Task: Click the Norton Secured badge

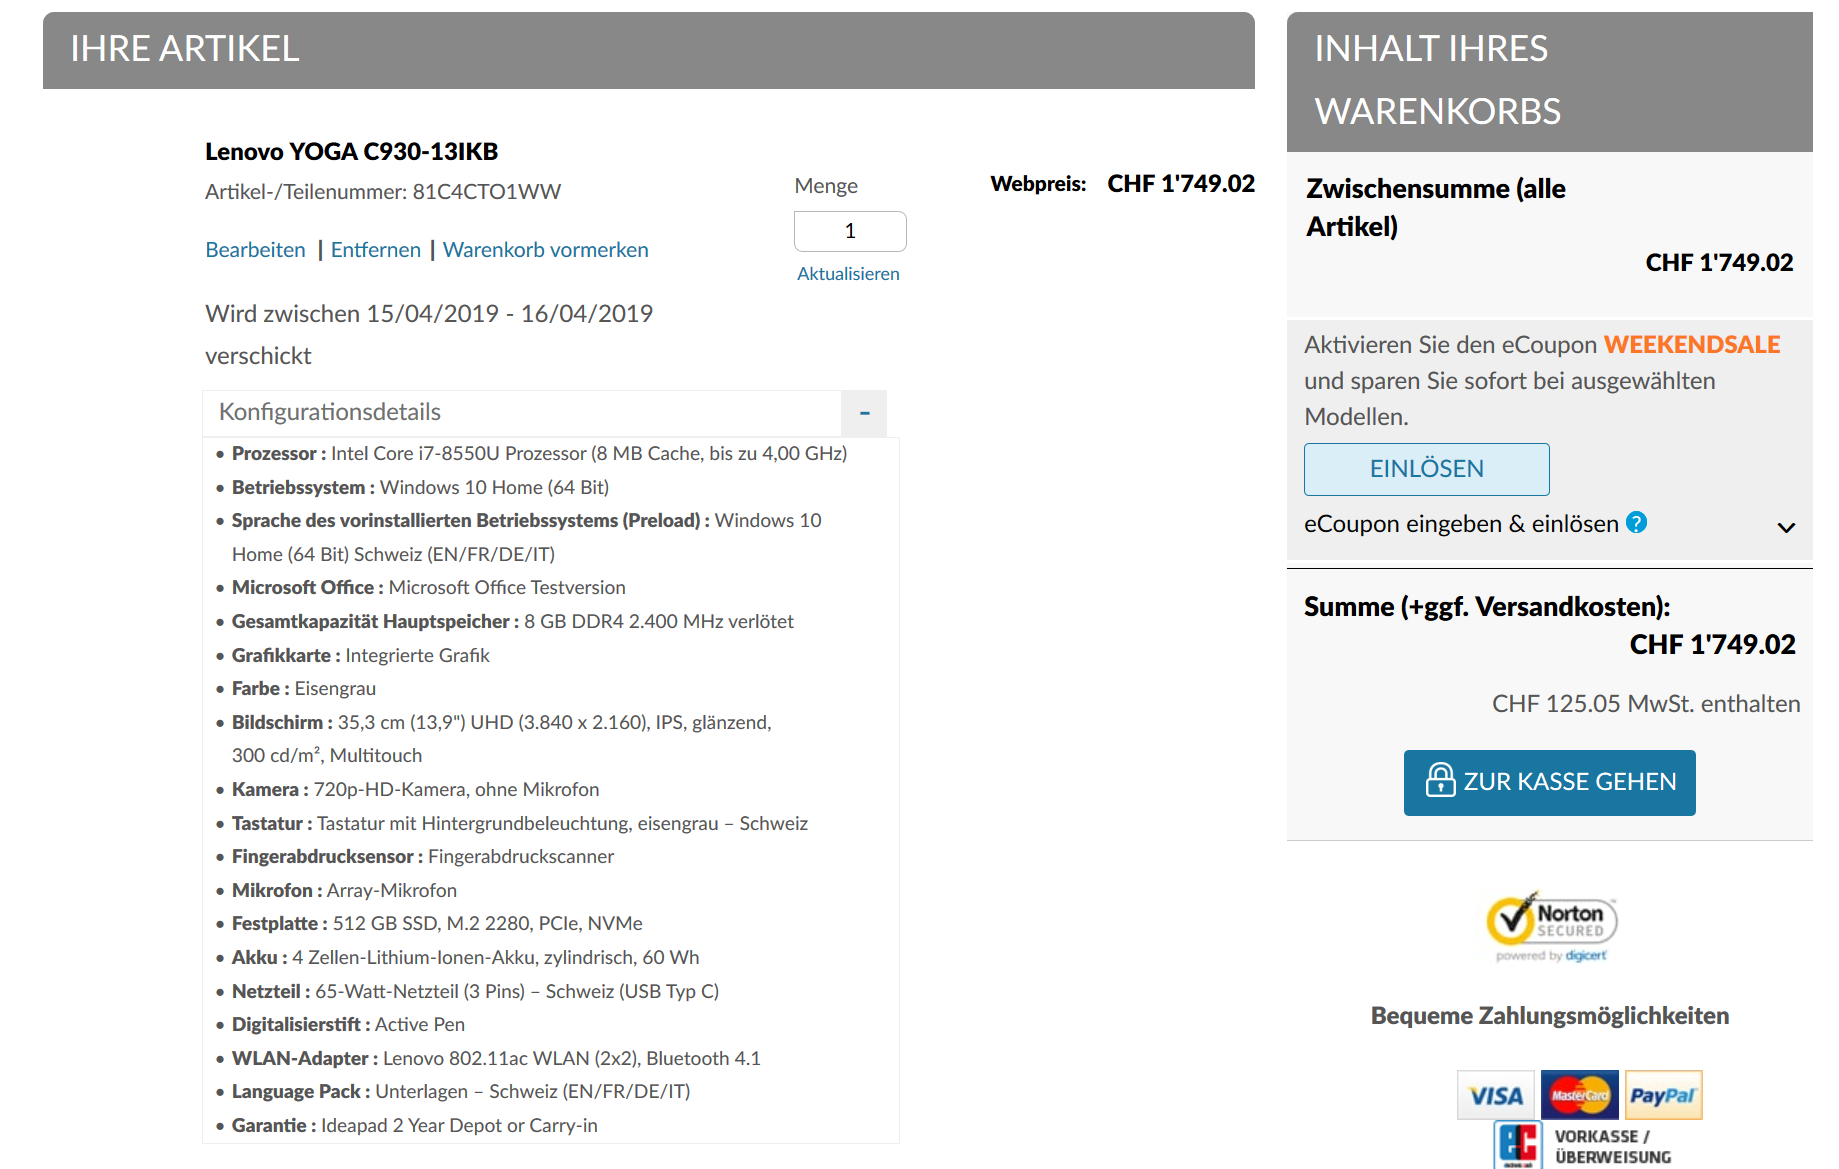Action: pyautogui.click(x=1551, y=926)
